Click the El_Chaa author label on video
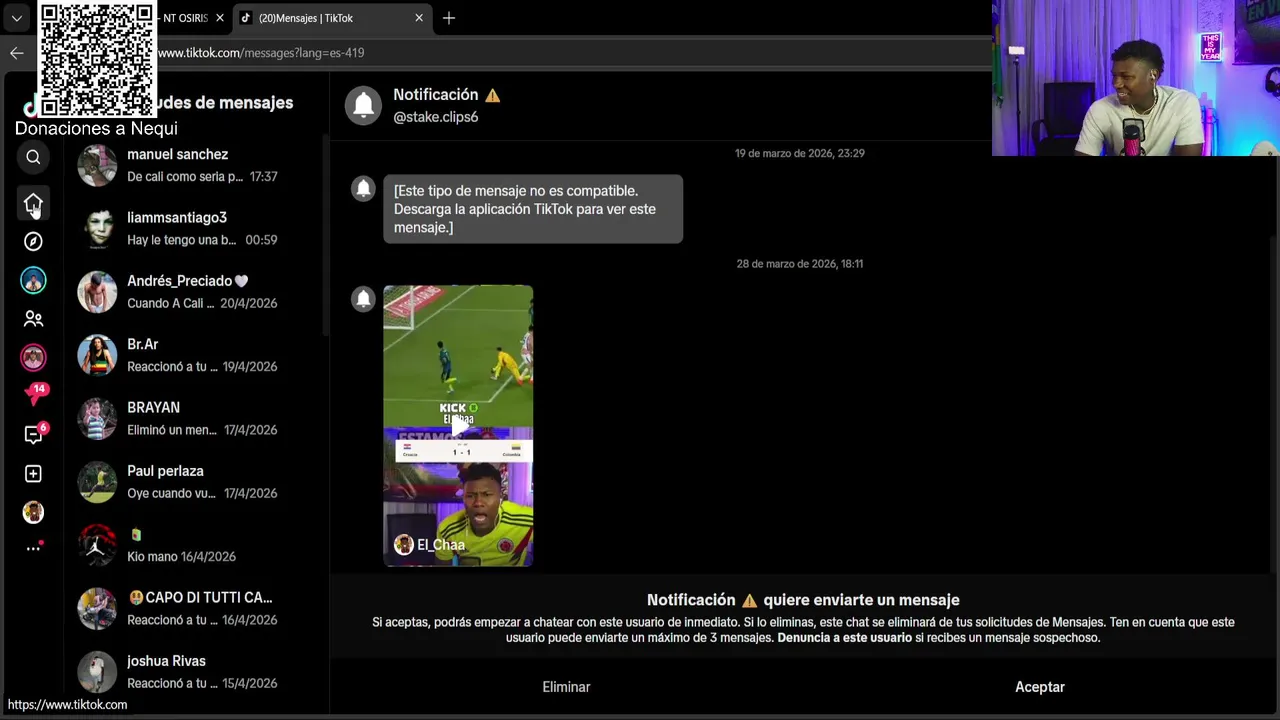Image resolution: width=1280 pixels, height=720 pixels. 430,545
